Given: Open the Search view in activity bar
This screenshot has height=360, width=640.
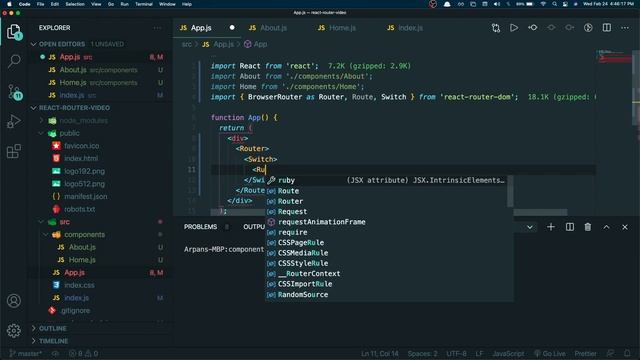Looking at the screenshot, I should click(13, 61).
